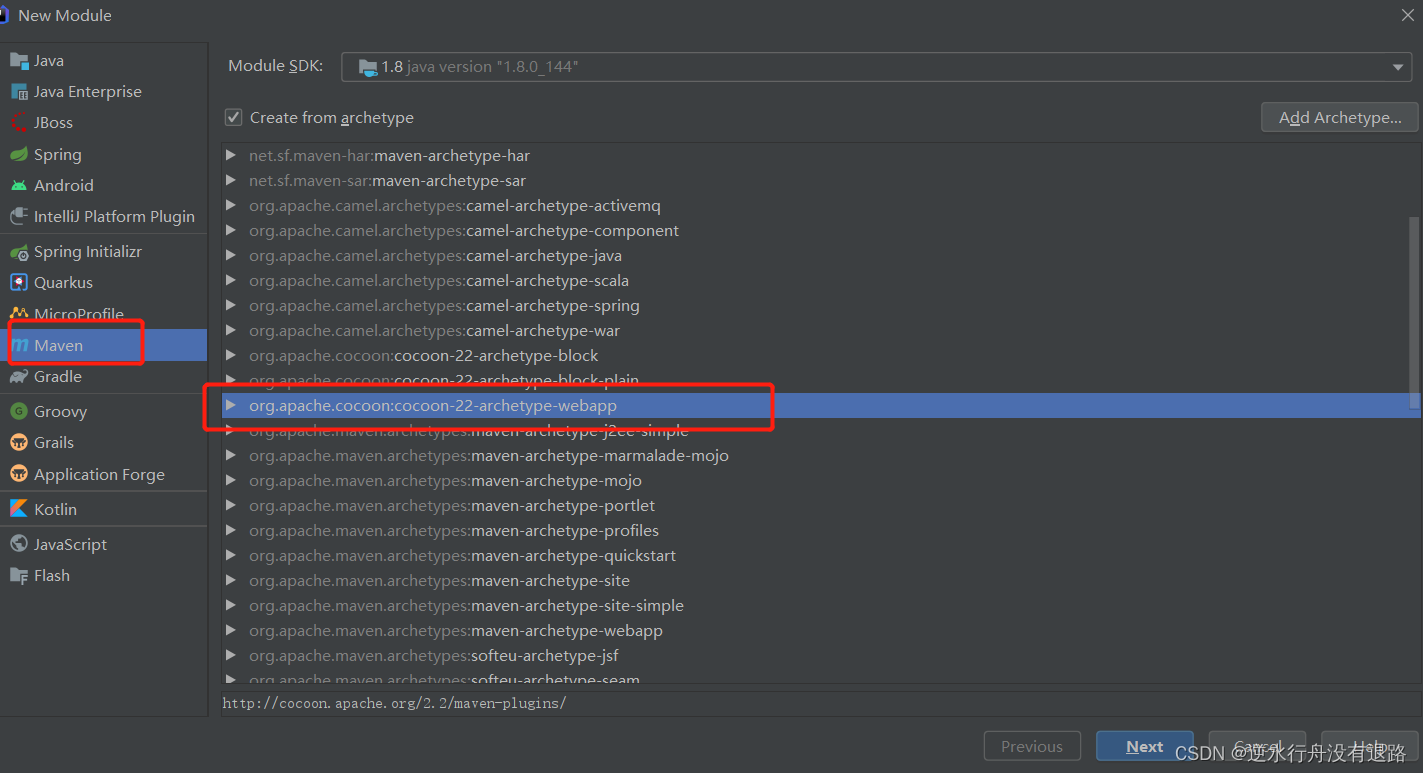Select camel-archetype-component archetype

820,230
